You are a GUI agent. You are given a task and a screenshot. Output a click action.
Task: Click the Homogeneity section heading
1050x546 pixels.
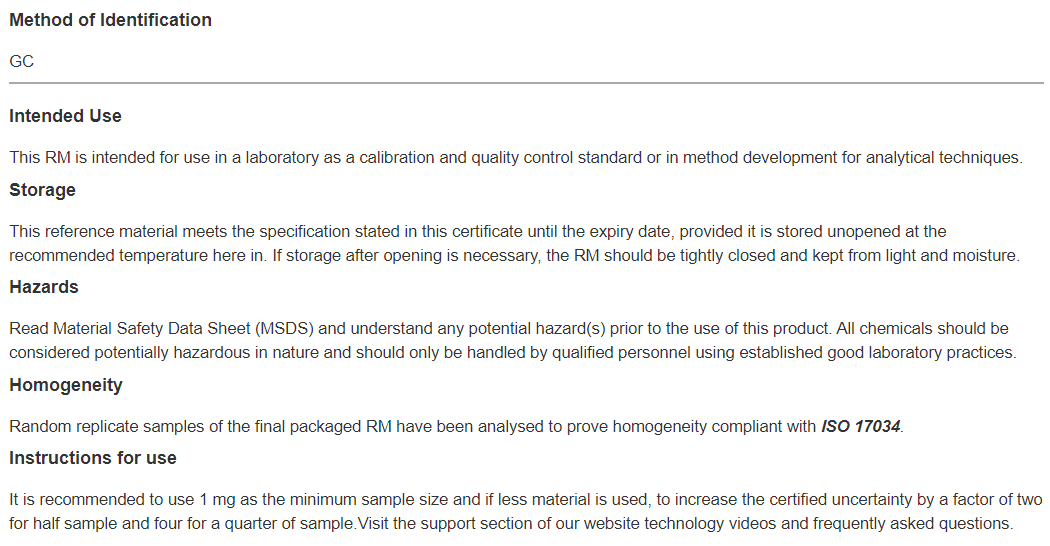pyautogui.click(x=66, y=385)
